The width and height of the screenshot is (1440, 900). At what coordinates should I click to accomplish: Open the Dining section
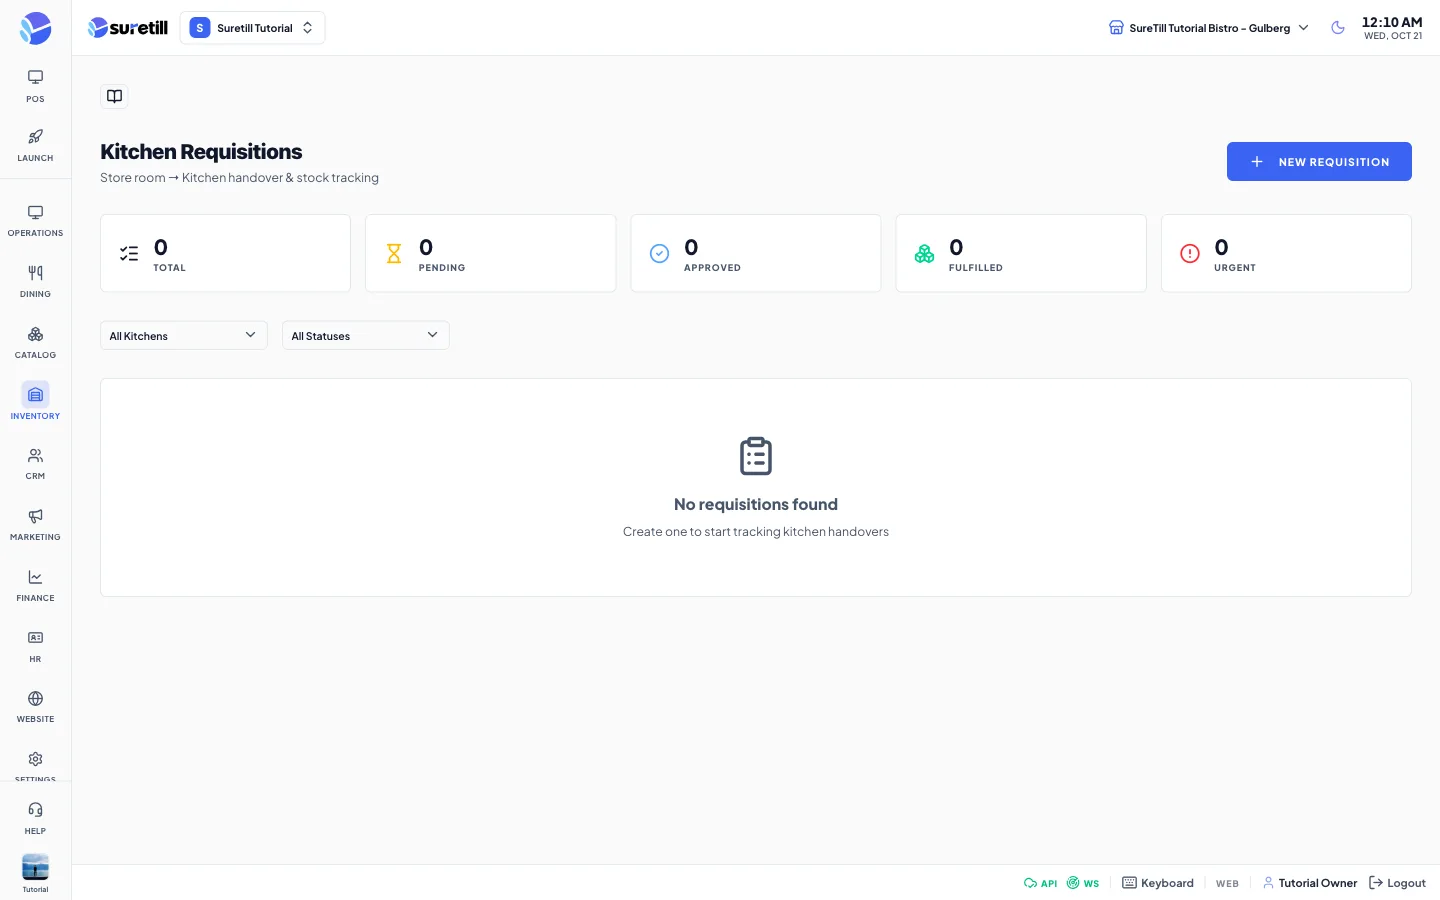point(35,282)
